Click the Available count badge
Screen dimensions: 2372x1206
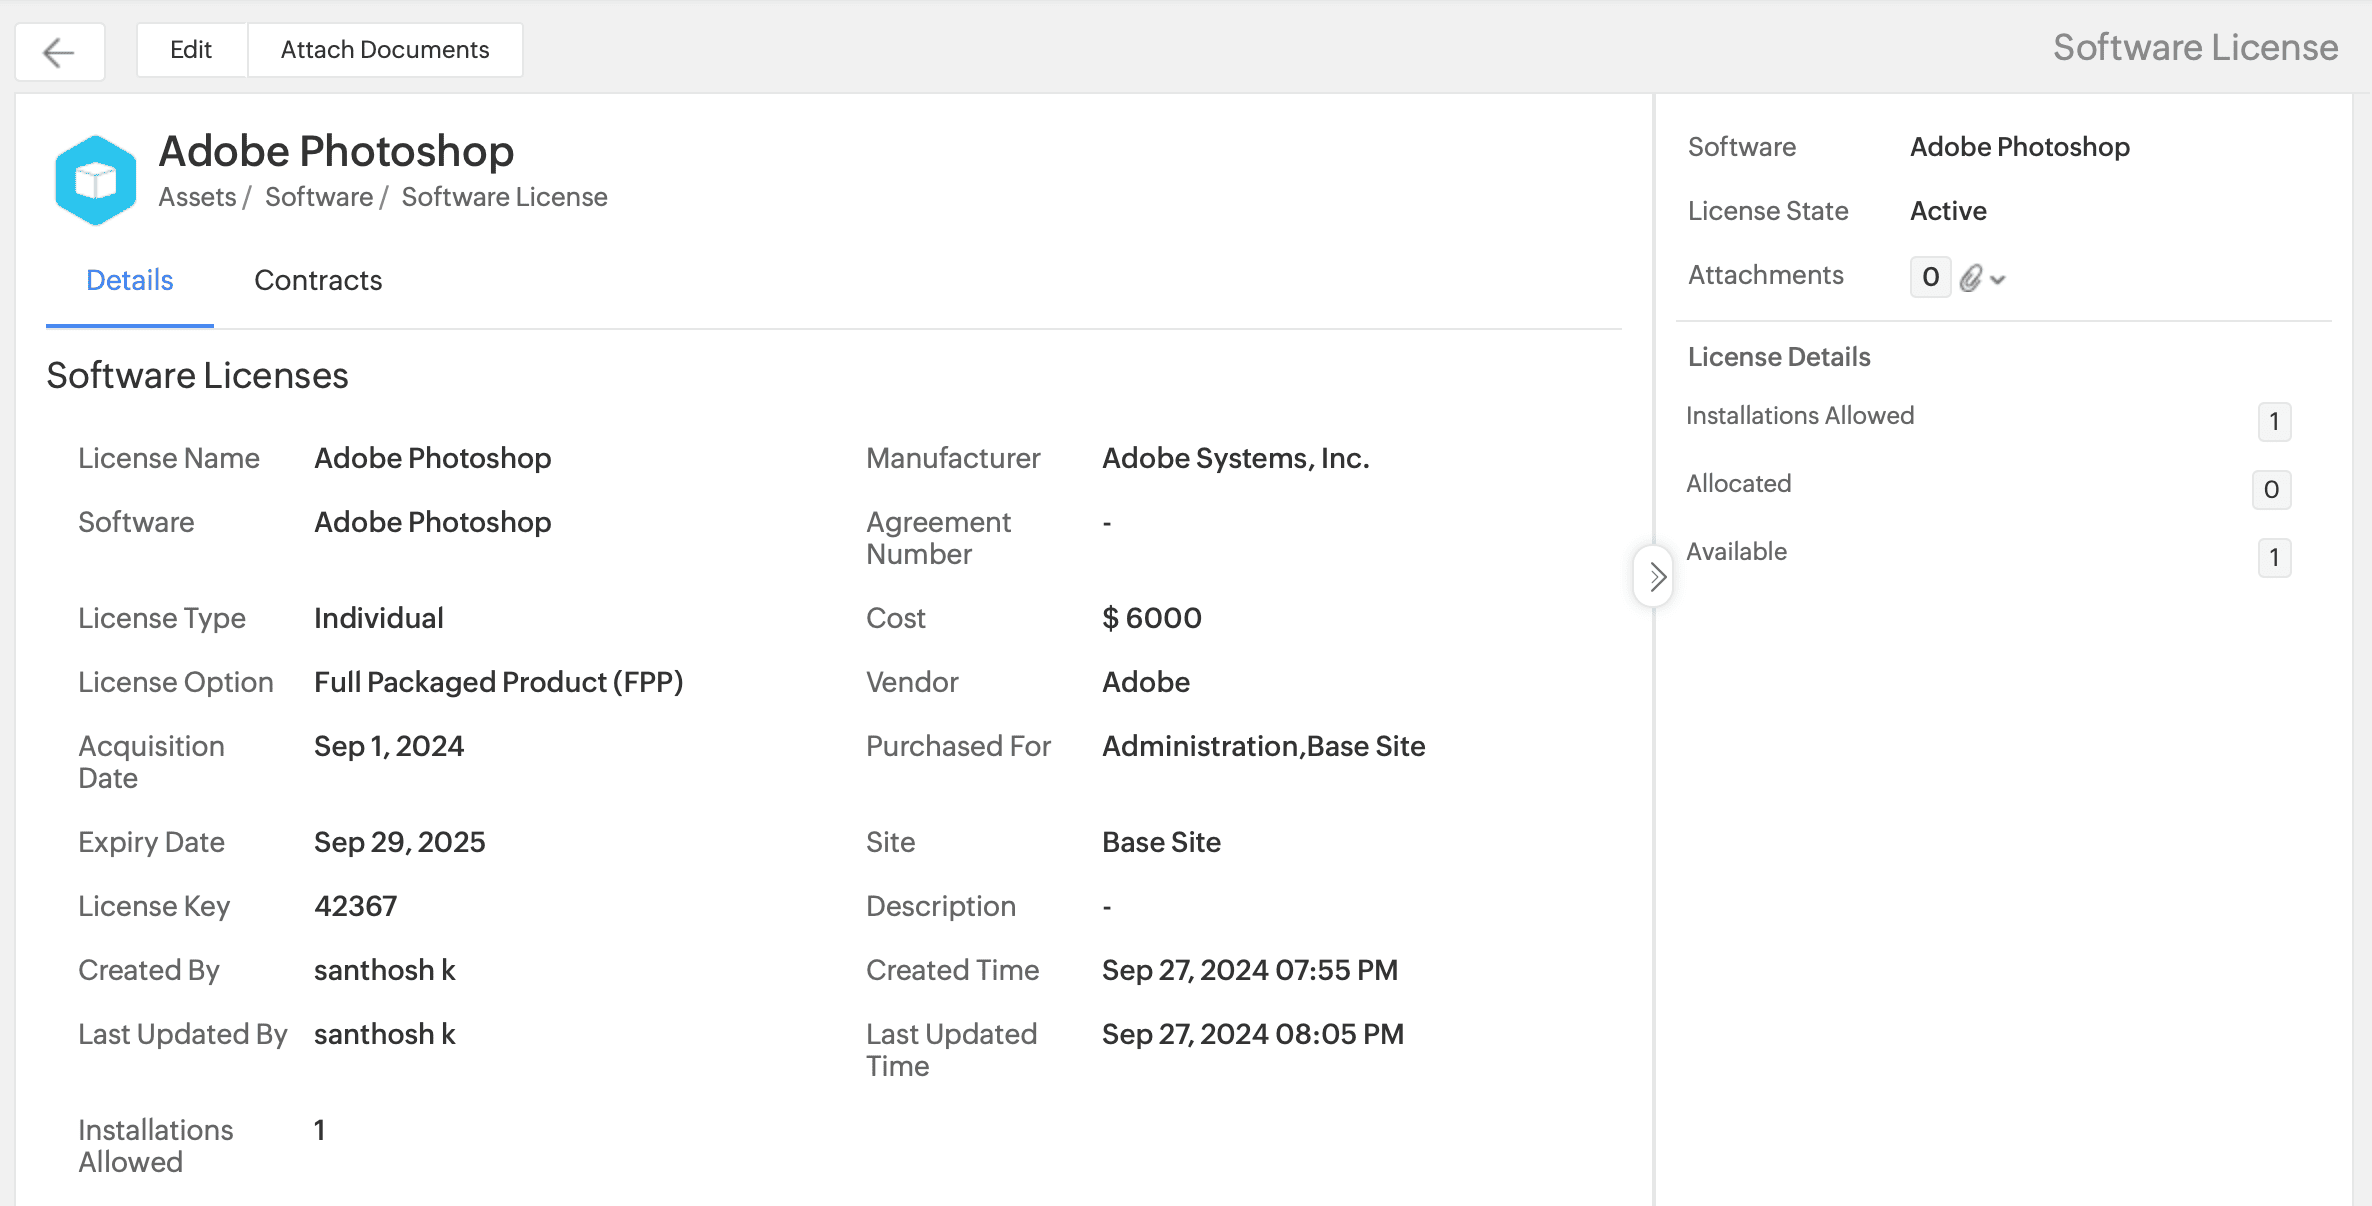(2273, 558)
